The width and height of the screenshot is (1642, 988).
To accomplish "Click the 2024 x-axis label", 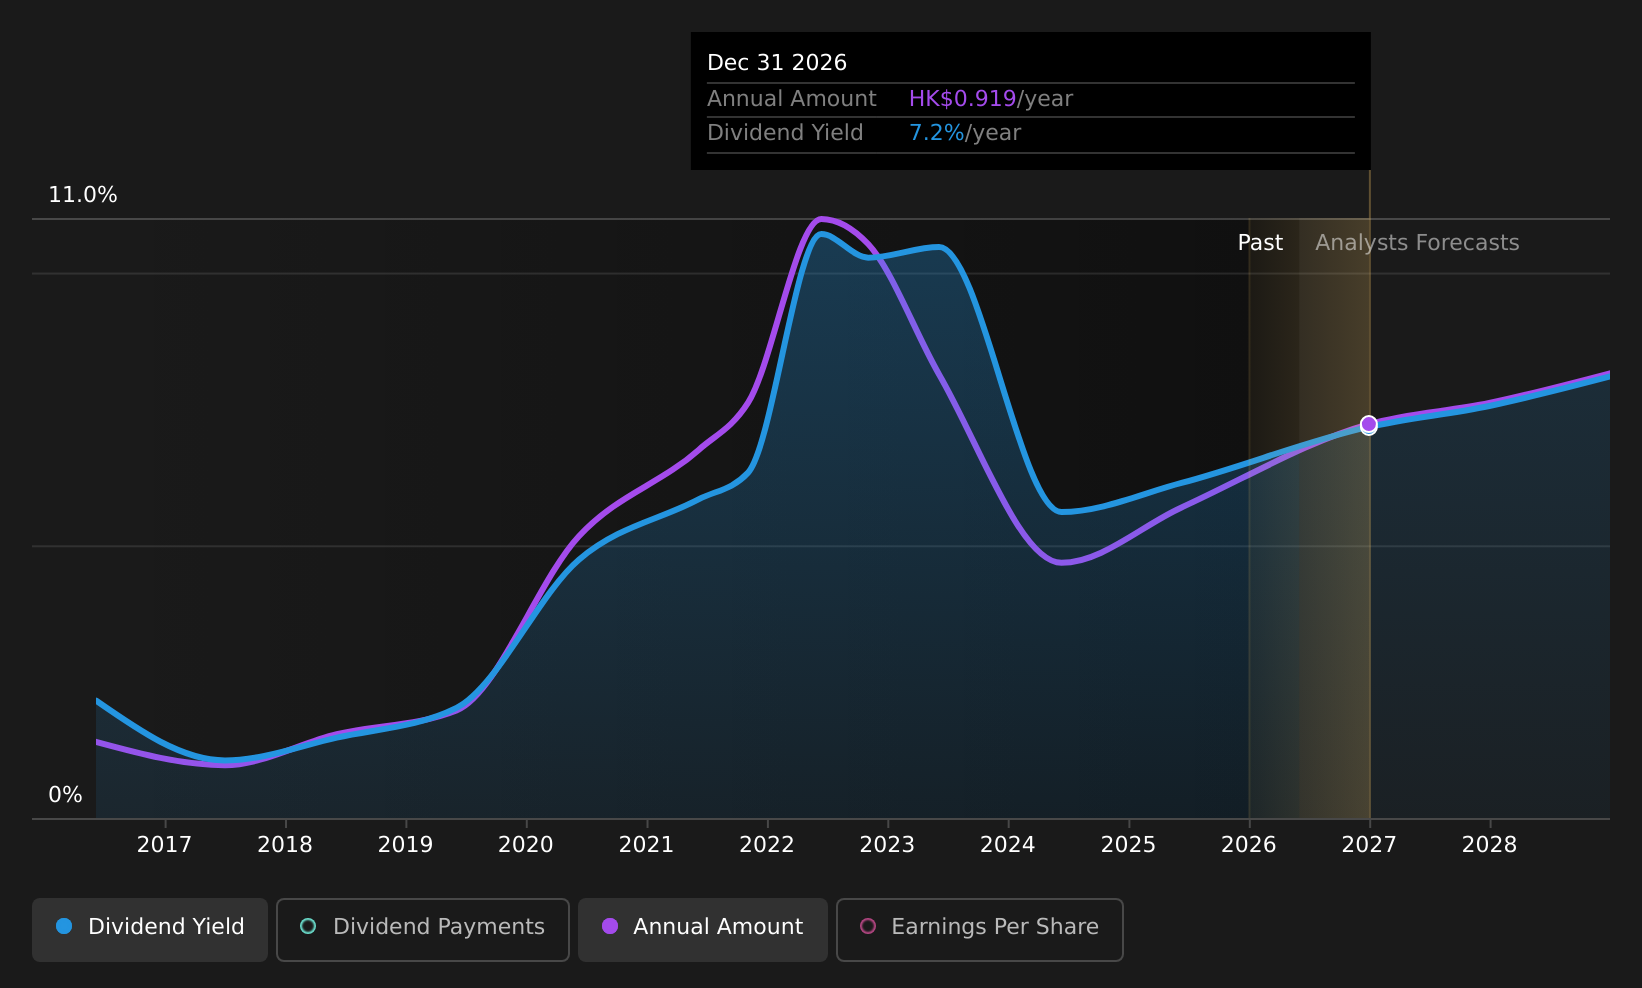I will pyautogui.click(x=1008, y=845).
